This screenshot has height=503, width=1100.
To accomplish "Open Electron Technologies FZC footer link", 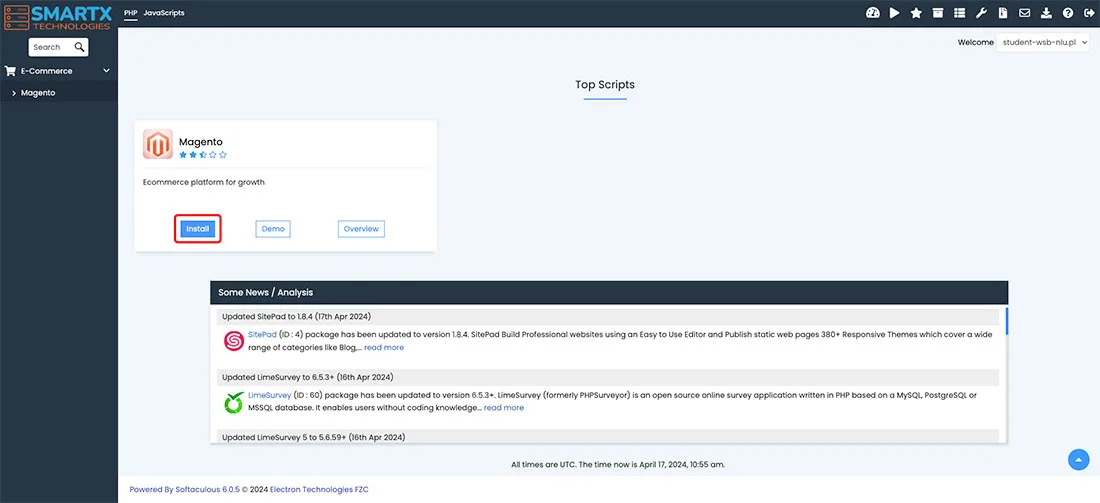I will click(319, 490).
